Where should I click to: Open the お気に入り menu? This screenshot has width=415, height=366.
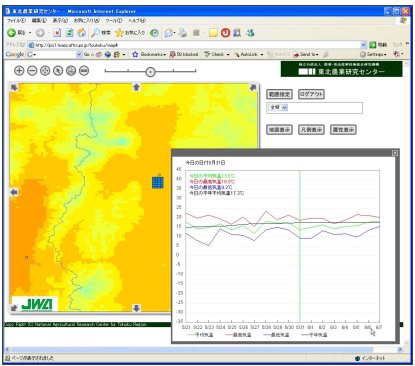[86, 20]
